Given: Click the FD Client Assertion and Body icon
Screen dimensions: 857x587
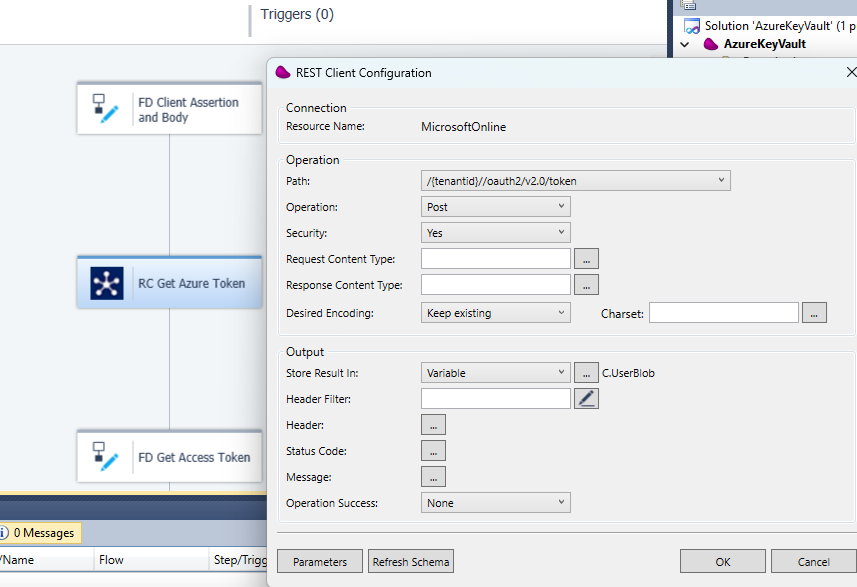Looking at the screenshot, I should coord(106,109).
